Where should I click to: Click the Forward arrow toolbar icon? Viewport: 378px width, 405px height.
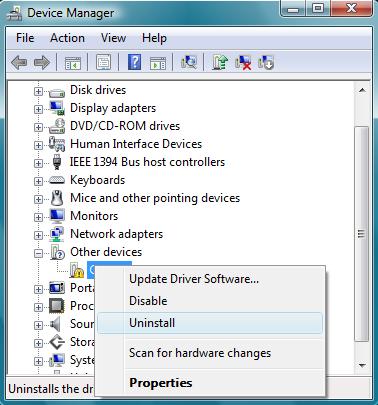(42, 62)
